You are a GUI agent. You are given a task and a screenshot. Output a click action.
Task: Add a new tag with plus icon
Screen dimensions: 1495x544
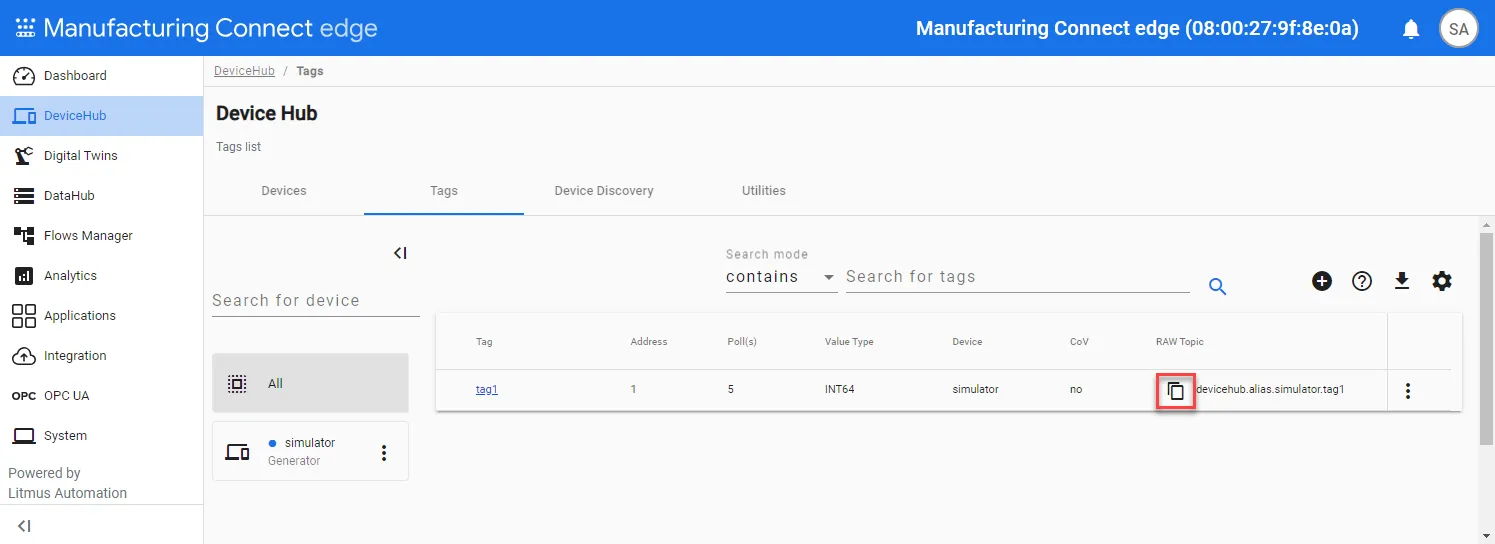point(1322,281)
